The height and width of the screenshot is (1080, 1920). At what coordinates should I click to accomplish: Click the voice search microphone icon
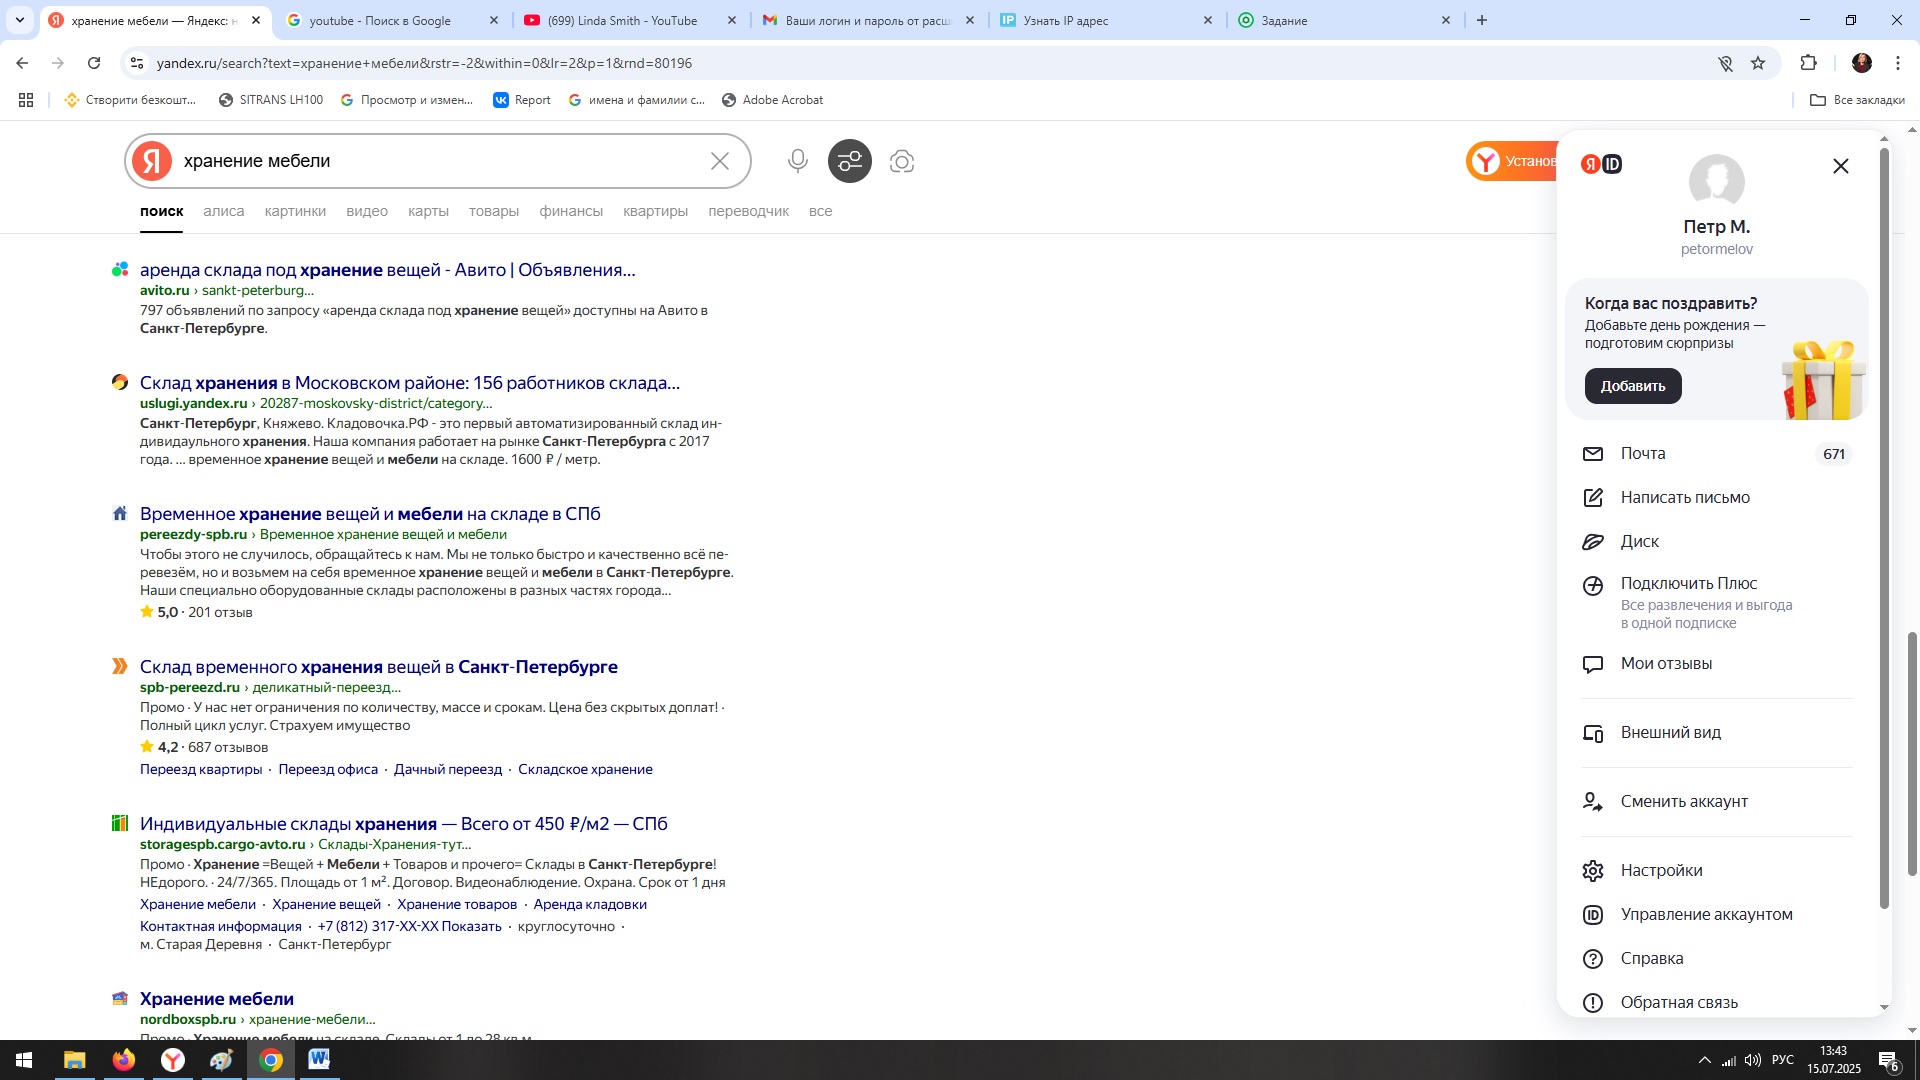pyautogui.click(x=797, y=161)
